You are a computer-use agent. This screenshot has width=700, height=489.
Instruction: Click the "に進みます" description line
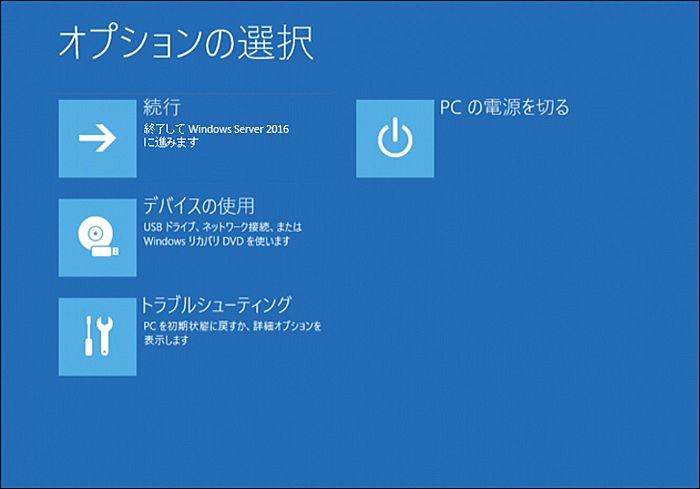pos(171,142)
